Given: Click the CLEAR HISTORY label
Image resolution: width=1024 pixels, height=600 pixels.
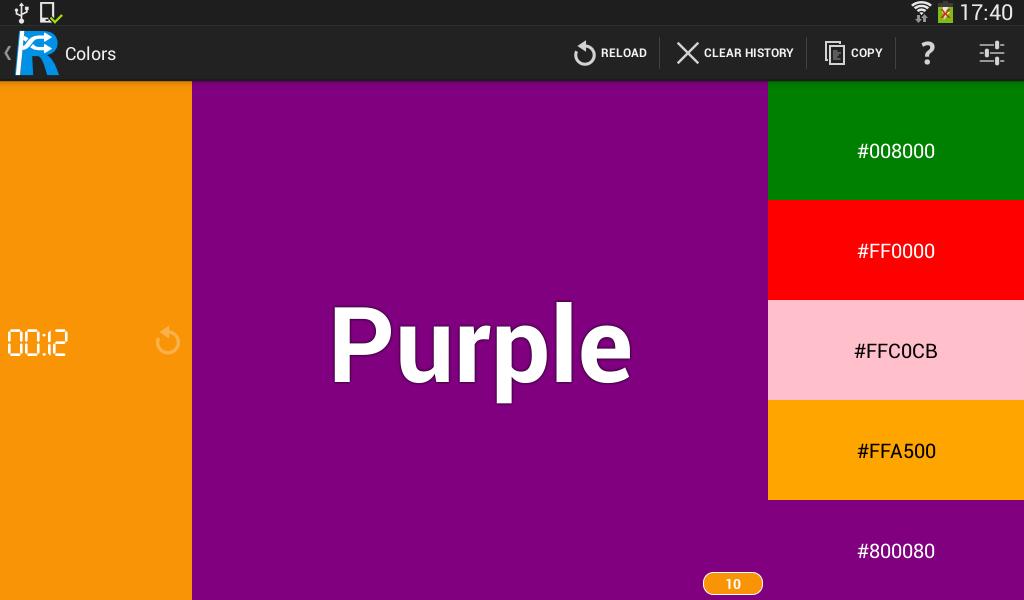Looking at the screenshot, I should point(748,53).
